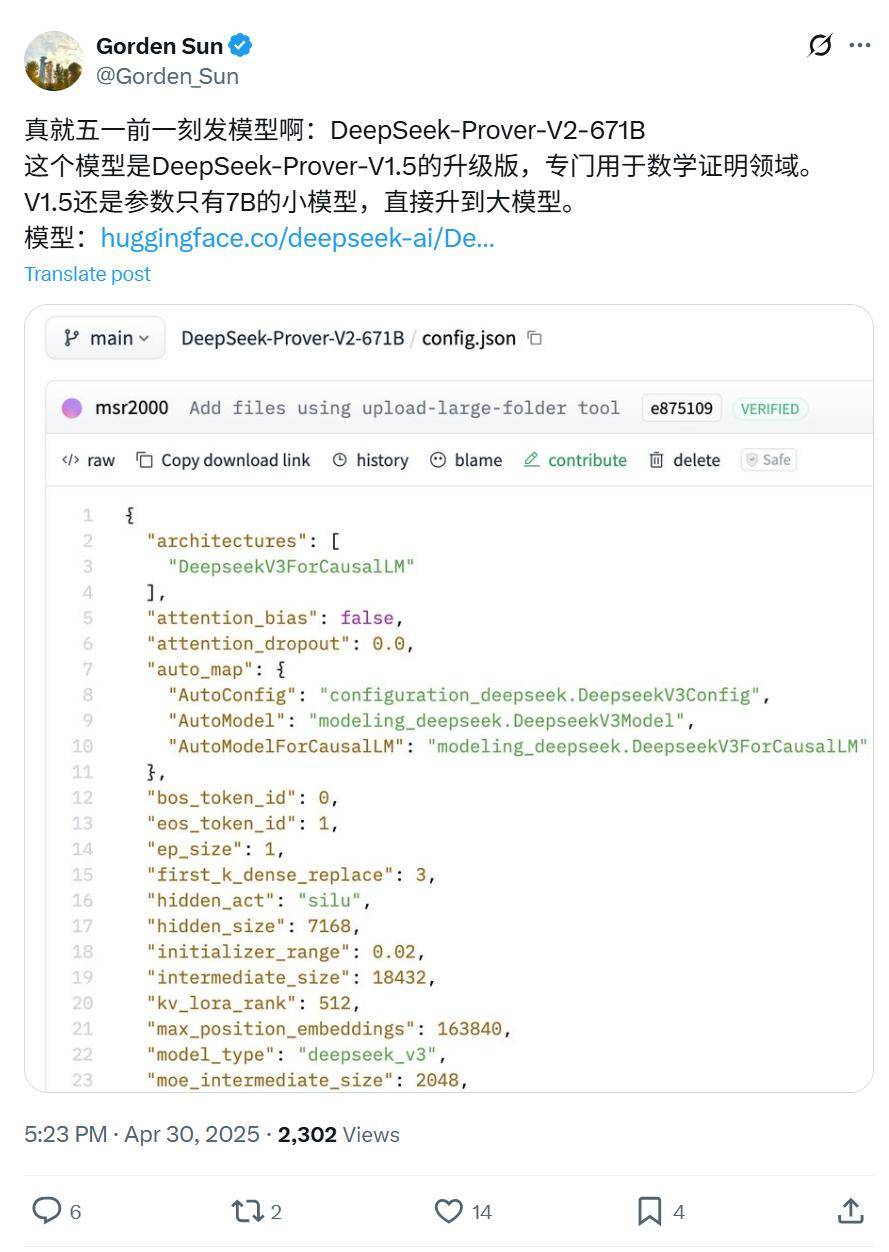Click the Grok slash icon near top right

(x=820, y=46)
